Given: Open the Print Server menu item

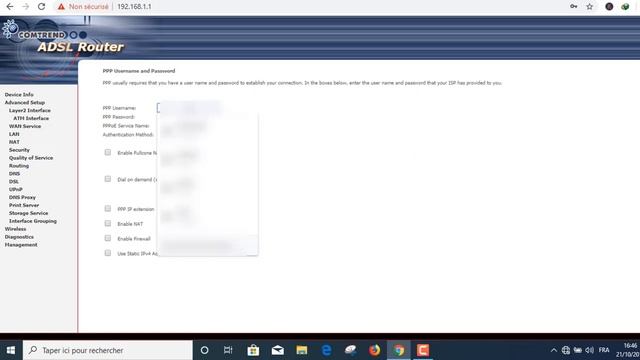Looking at the screenshot, I should (24, 205).
